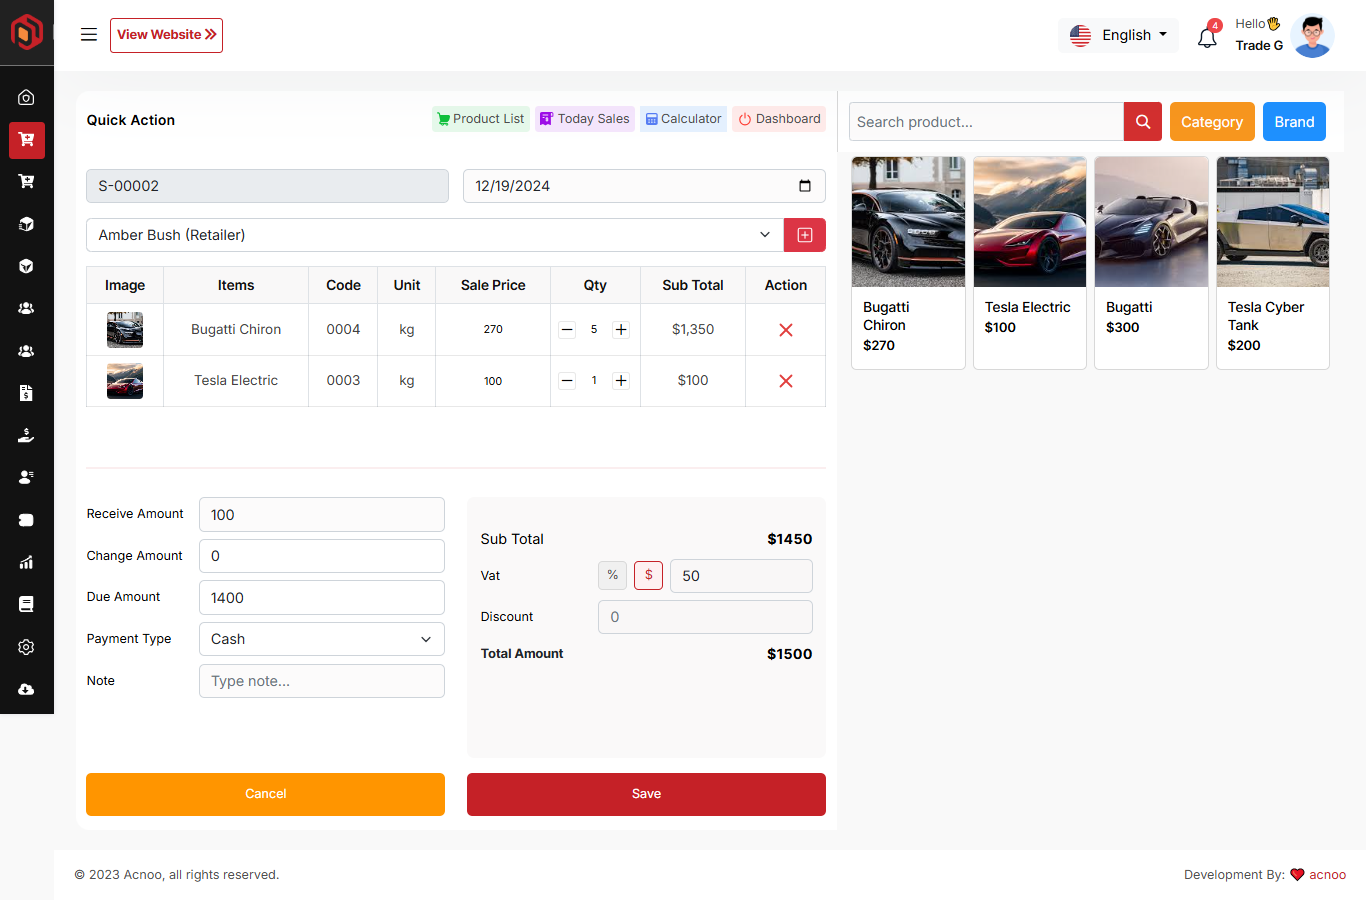Open the date picker calendar icon
This screenshot has height=900, width=1366.
tap(804, 186)
